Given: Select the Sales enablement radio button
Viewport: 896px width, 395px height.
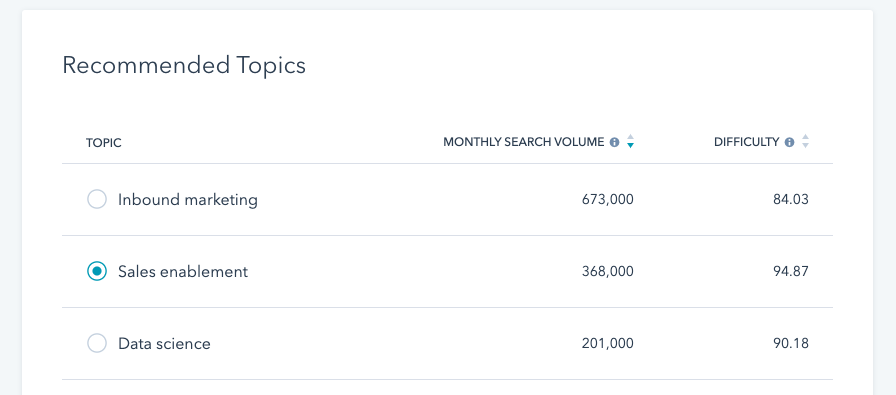Looking at the screenshot, I should pos(97,272).
